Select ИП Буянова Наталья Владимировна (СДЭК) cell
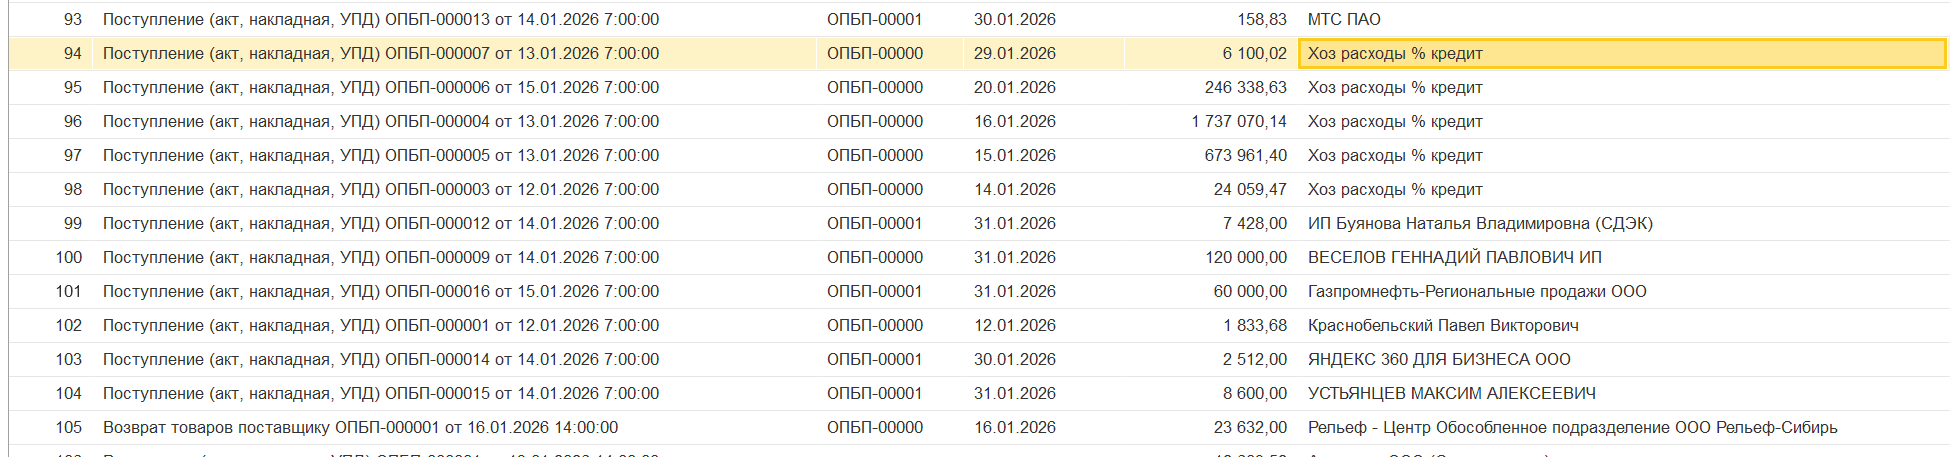Screen dimensions: 1950x457 click(1479, 224)
